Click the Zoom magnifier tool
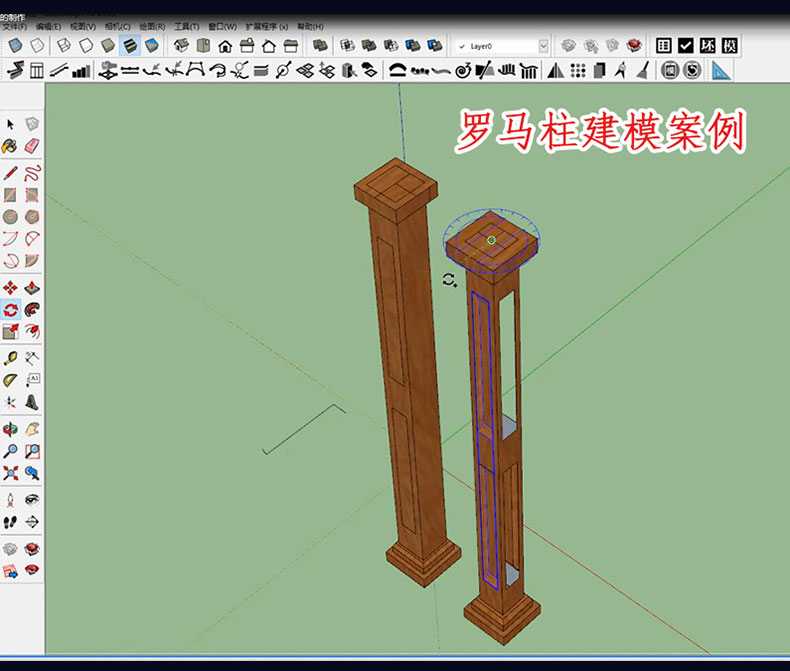The width and height of the screenshot is (790, 671). pos(11,451)
